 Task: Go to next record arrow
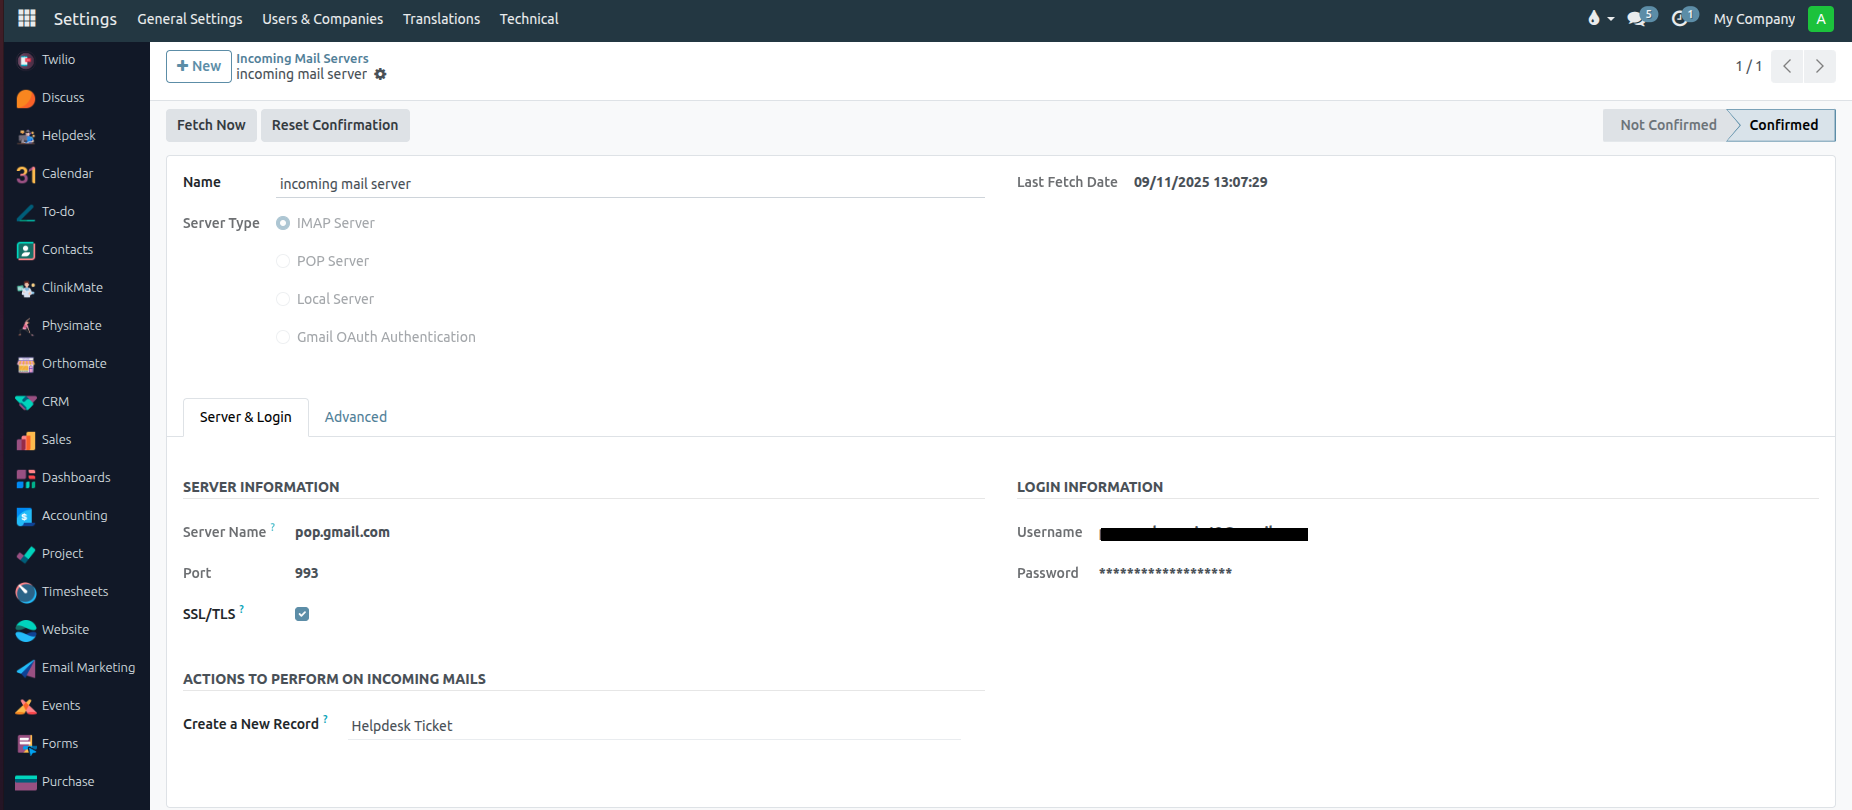coord(1819,66)
